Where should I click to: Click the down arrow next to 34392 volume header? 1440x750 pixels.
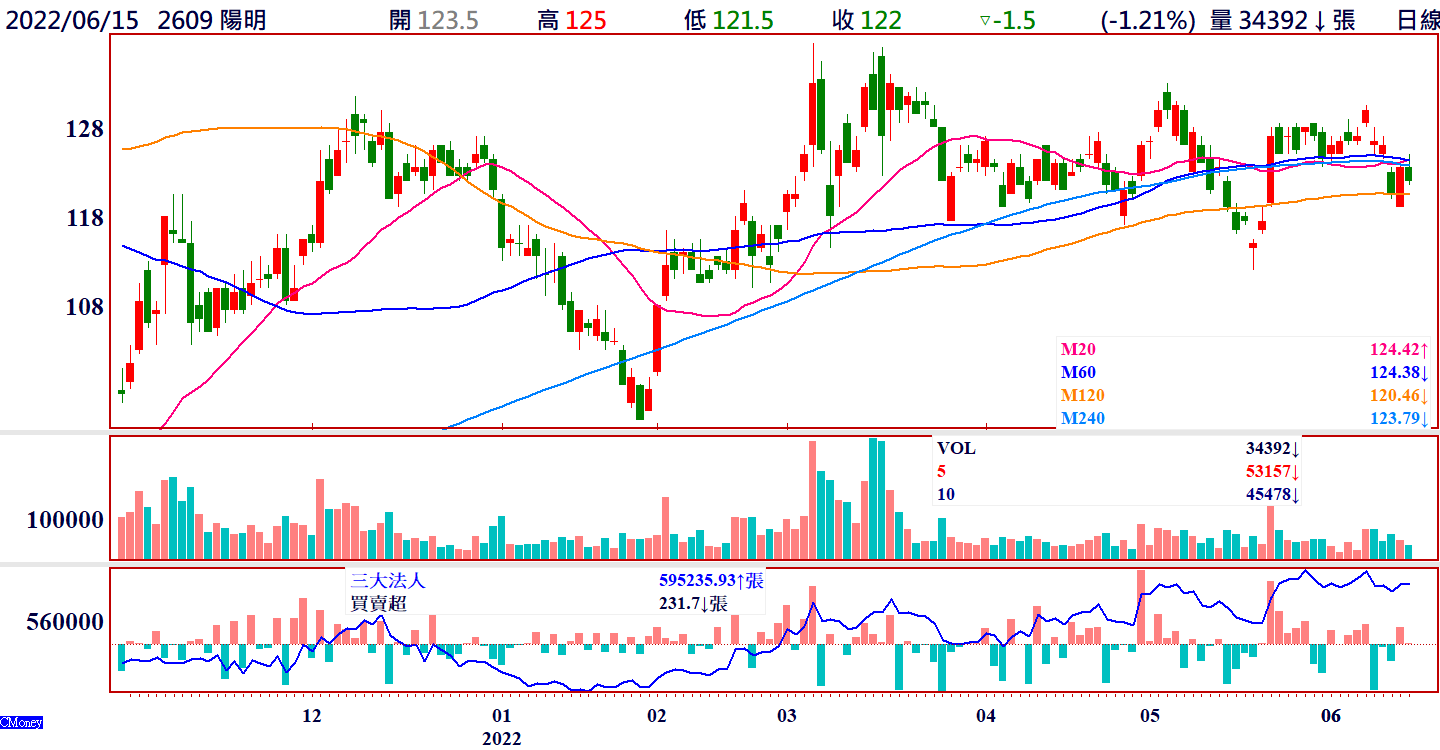click(x=1319, y=20)
